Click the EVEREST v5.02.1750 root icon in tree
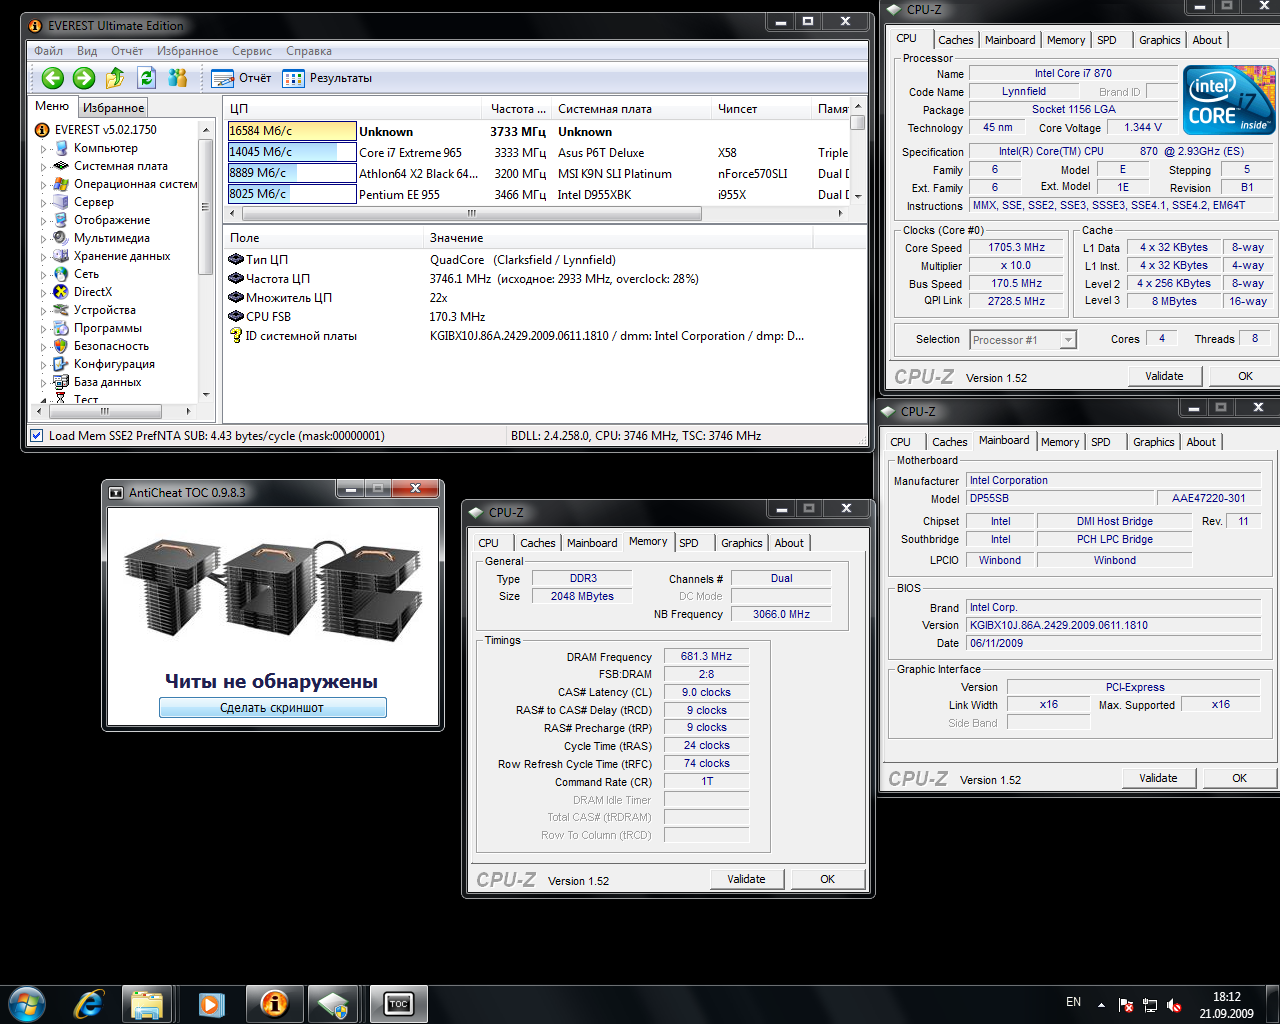This screenshot has width=1280, height=1024. pos(42,130)
